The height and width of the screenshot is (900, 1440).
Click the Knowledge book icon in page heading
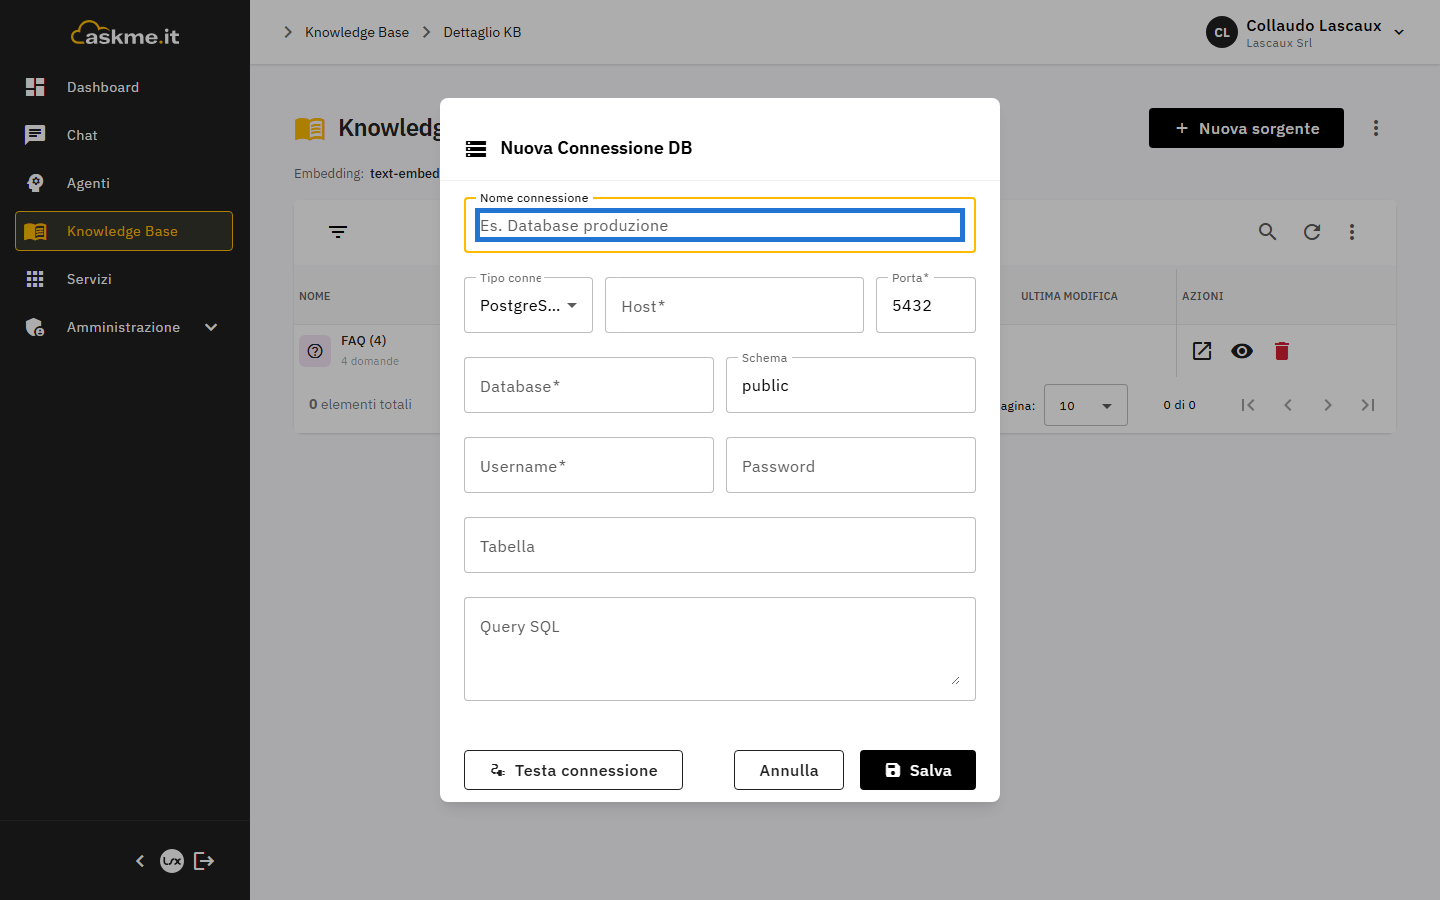310,128
